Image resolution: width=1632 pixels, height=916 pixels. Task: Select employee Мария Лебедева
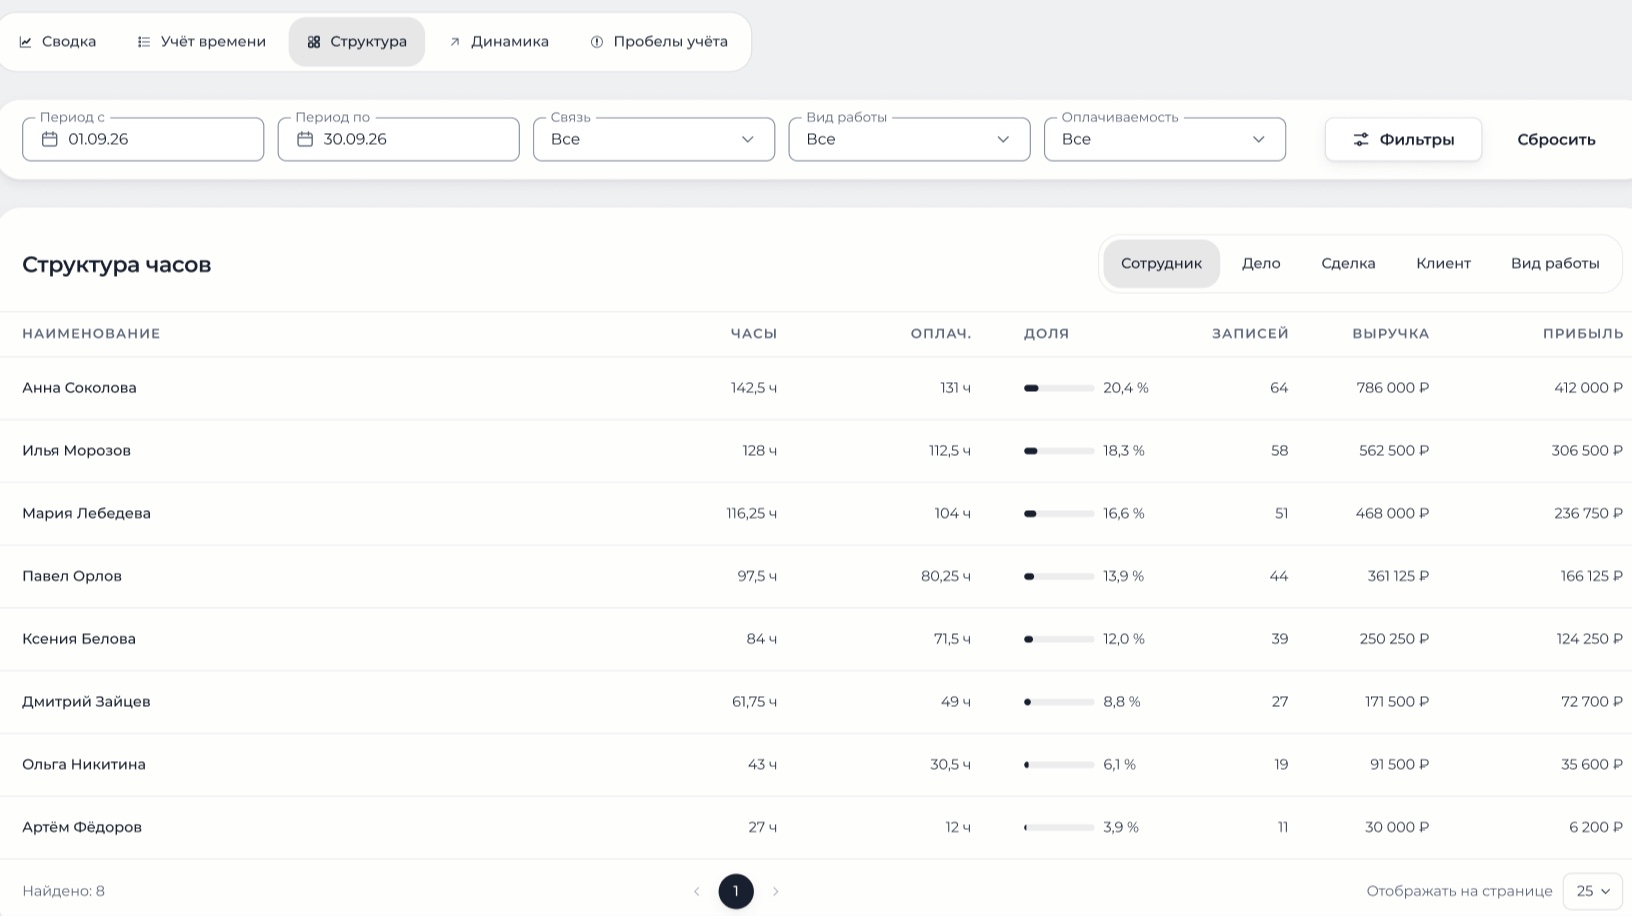pyautogui.click(x=86, y=513)
